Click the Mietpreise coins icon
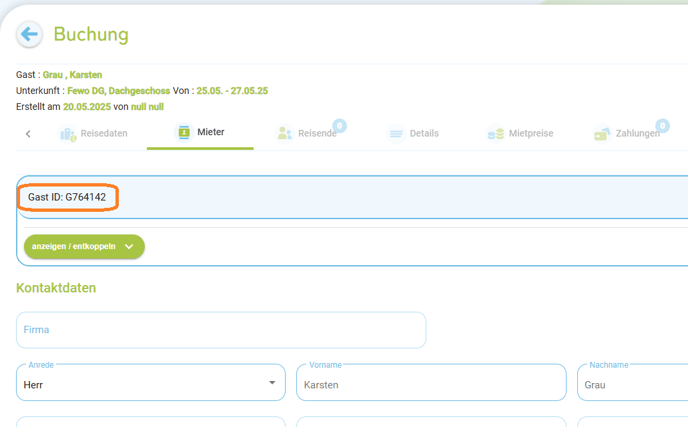 click(x=496, y=134)
